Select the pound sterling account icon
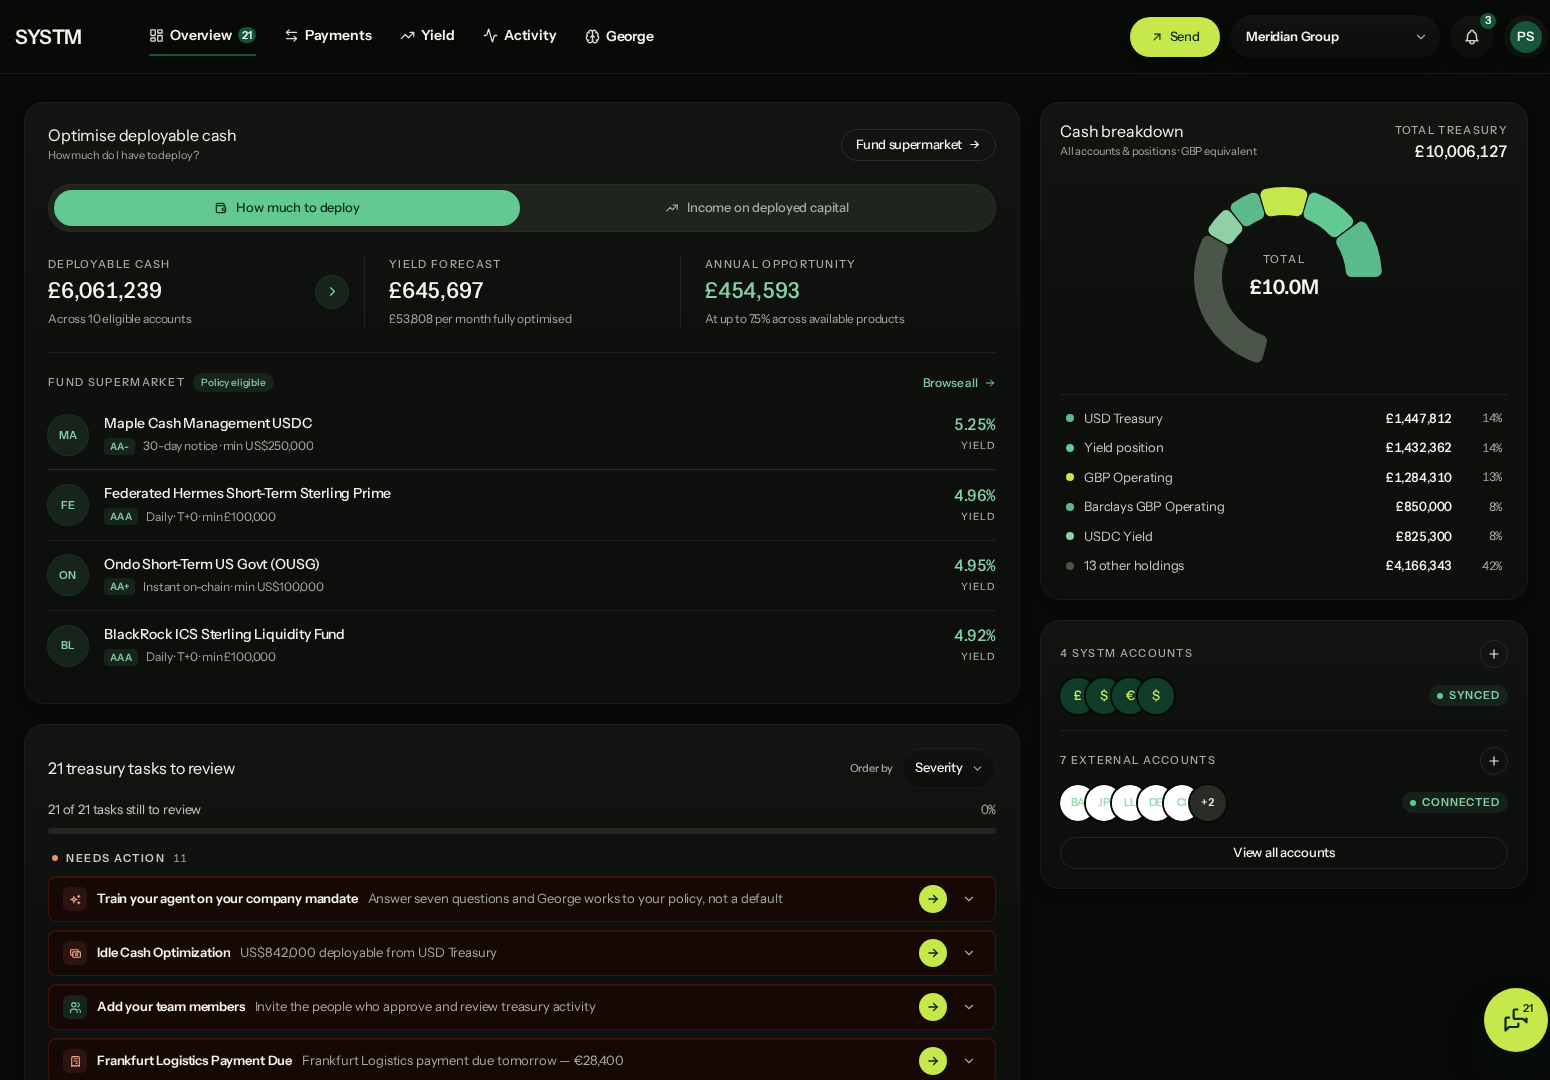 tap(1077, 696)
